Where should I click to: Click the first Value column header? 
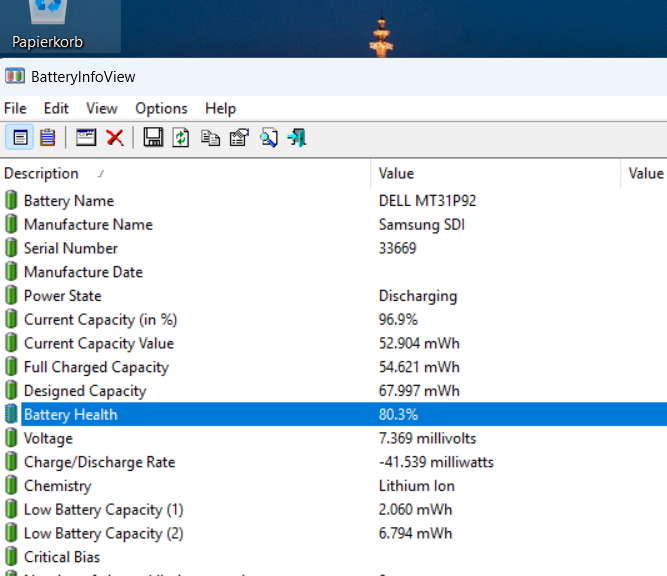pos(496,174)
